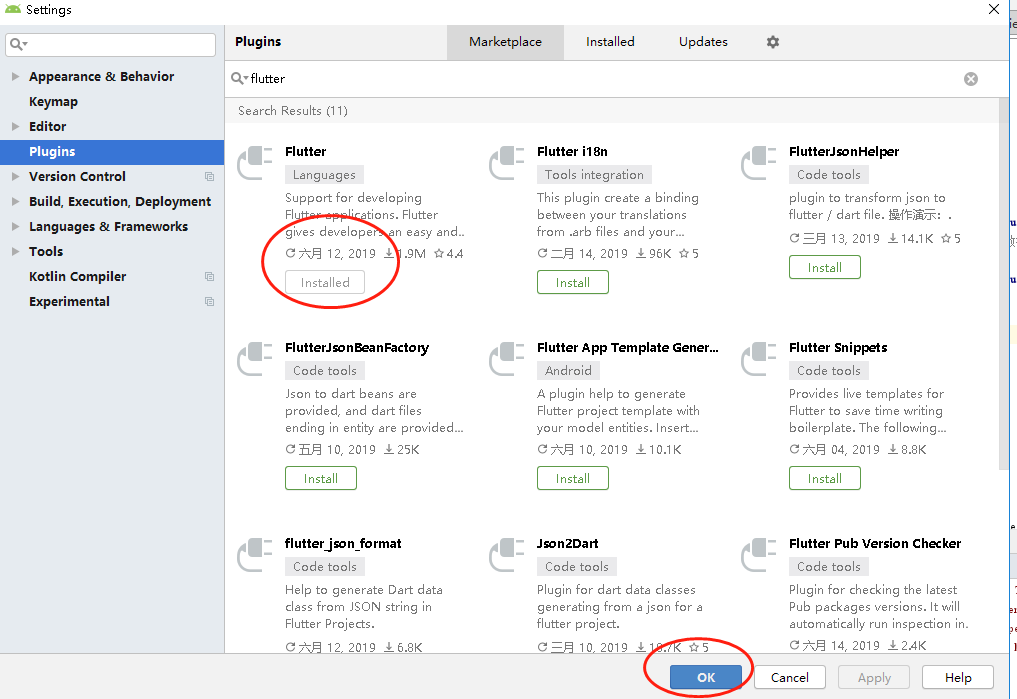This screenshot has width=1017, height=699.
Task: Select the Flutter Pub Version Checker icon
Action: [x=759, y=554]
